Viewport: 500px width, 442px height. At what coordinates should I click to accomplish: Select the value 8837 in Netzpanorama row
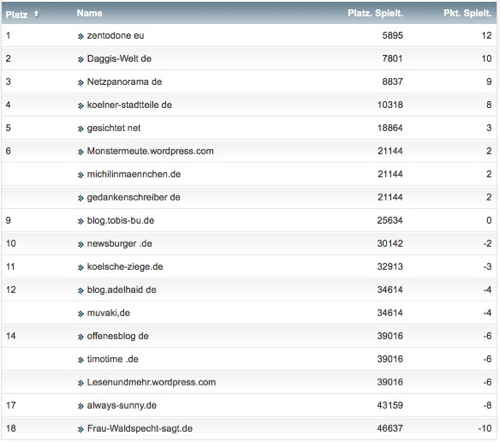tap(392, 82)
